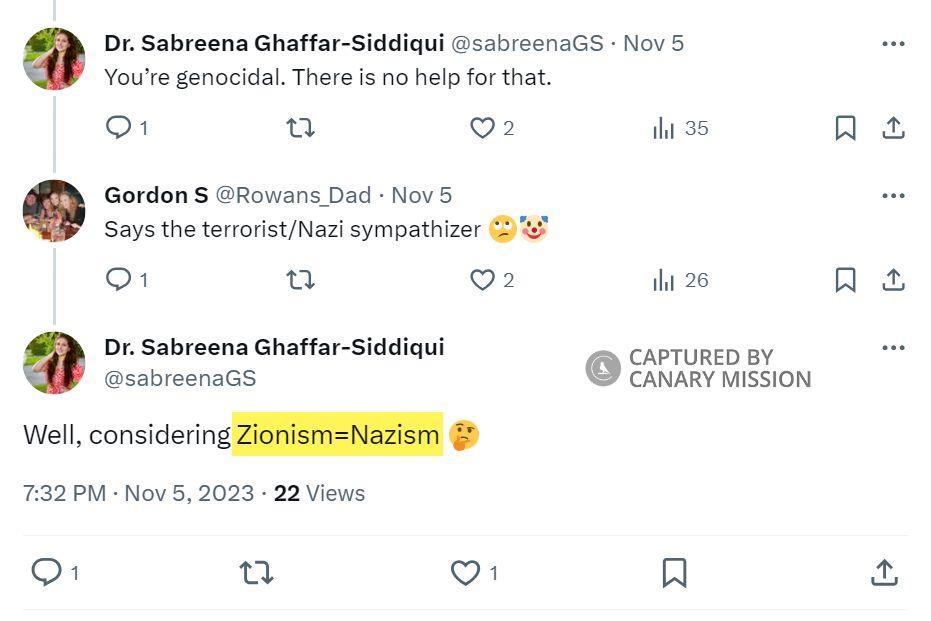Open more options on the bottom tweet
The width and height of the screenshot is (931, 621).
[x=892, y=347]
